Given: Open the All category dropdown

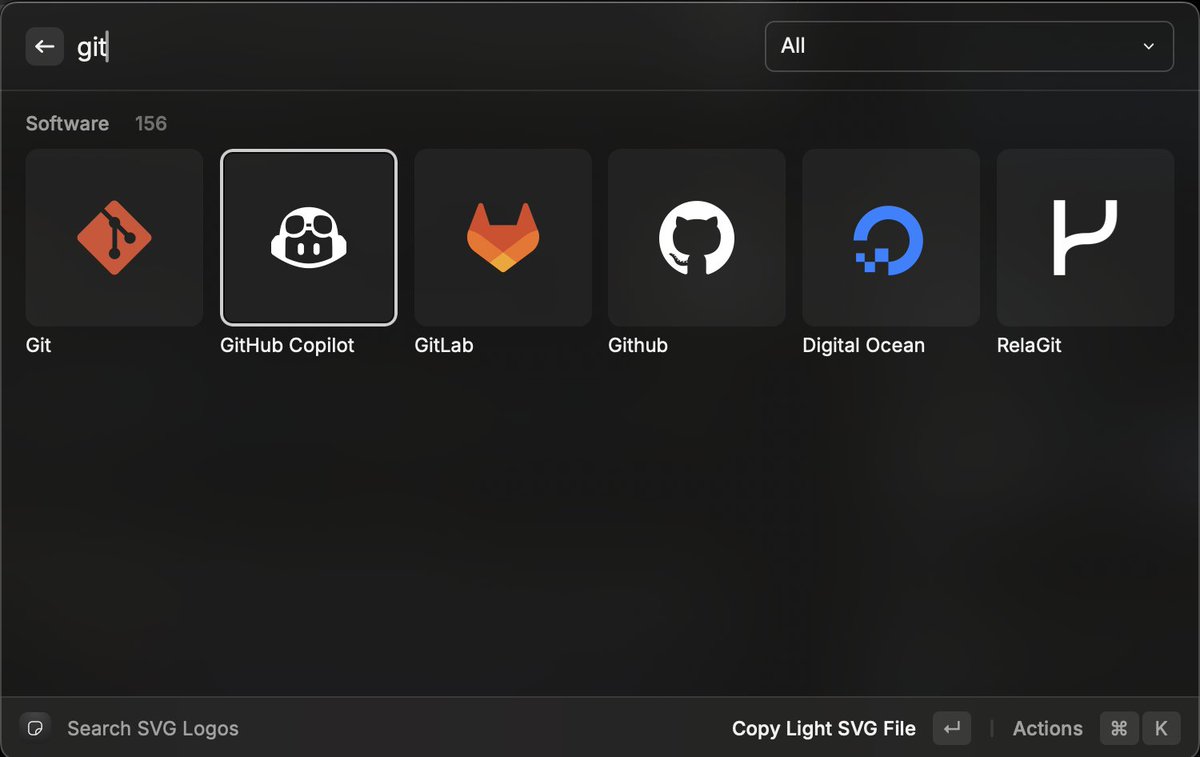Looking at the screenshot, I should click(969, 46).
